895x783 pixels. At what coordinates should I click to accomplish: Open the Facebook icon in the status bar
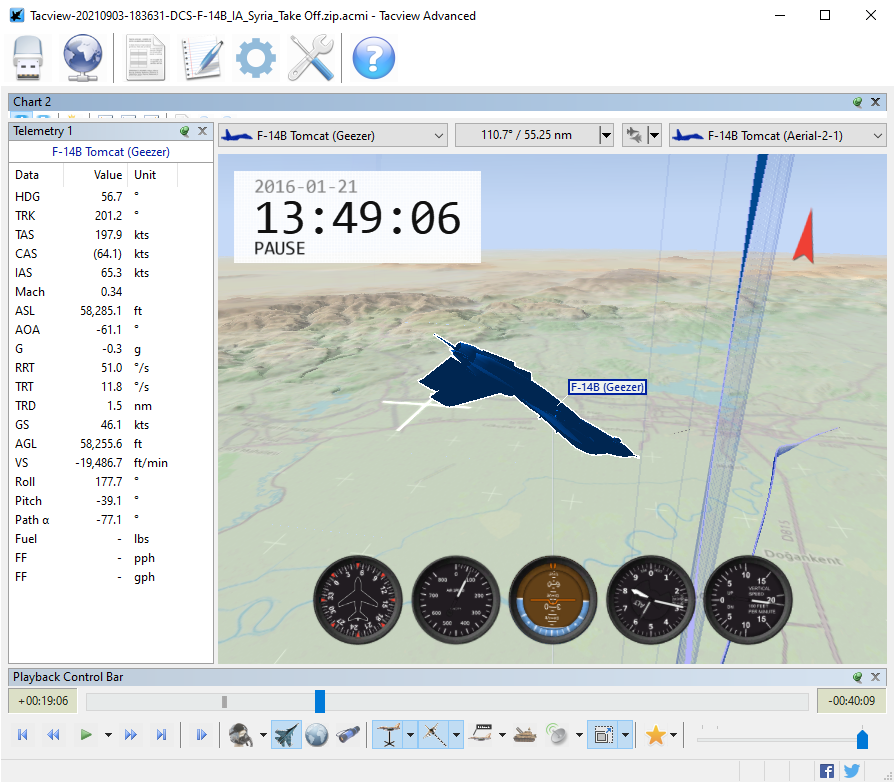(x=827, y=771)
